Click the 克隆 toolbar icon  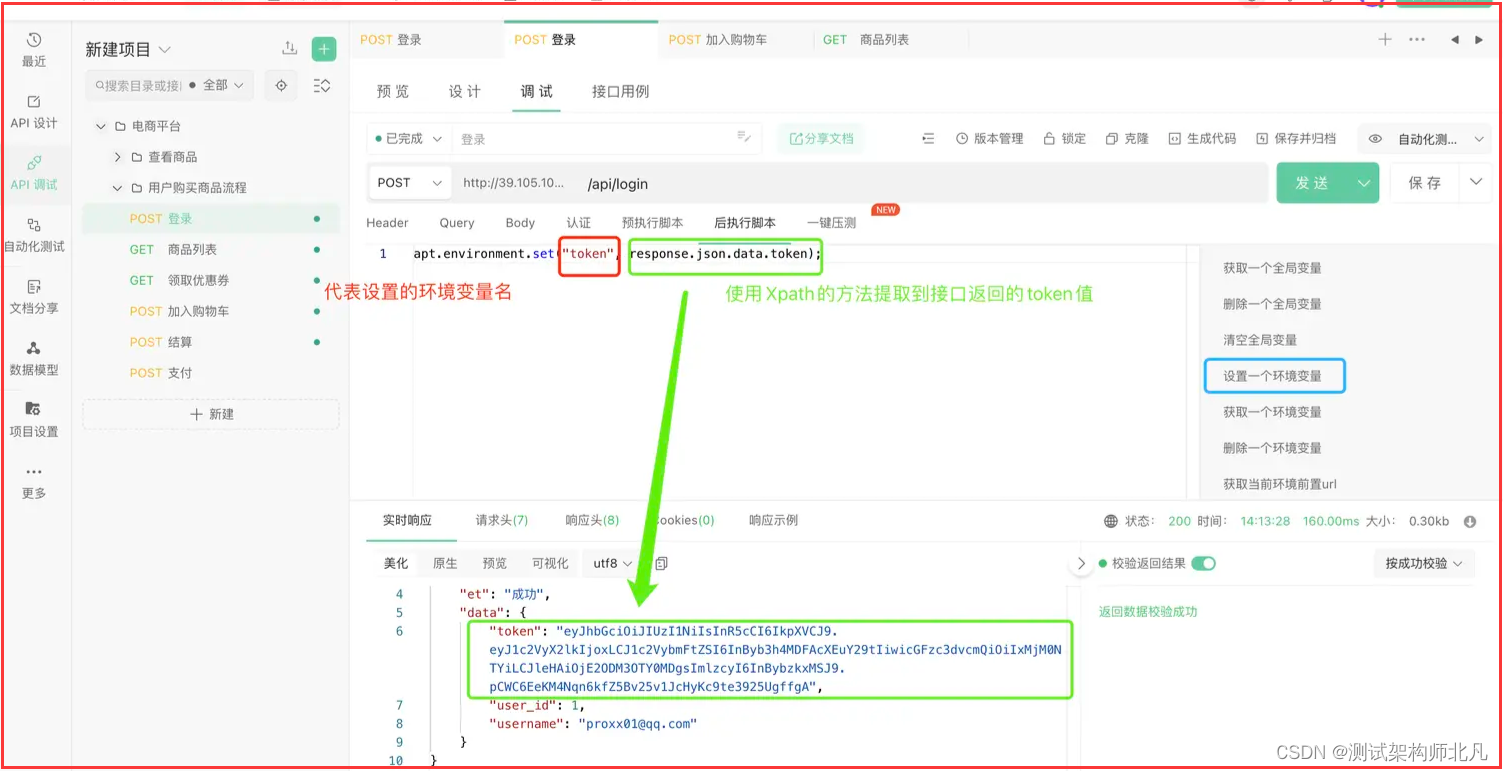[x=1127, y=138]
